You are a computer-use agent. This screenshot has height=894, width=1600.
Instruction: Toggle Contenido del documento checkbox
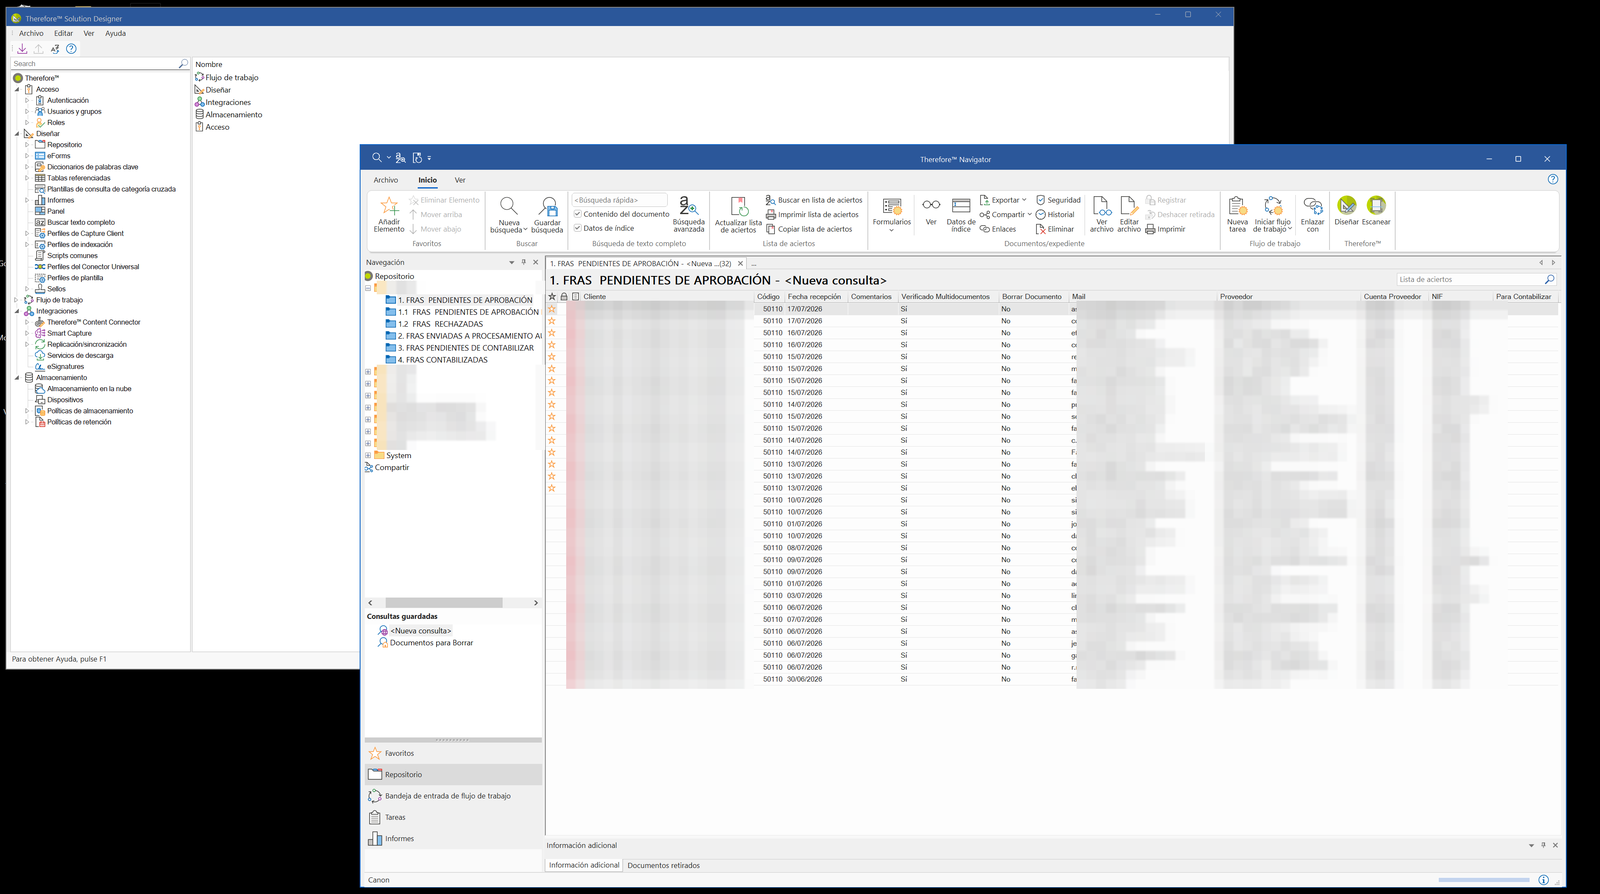578,214
